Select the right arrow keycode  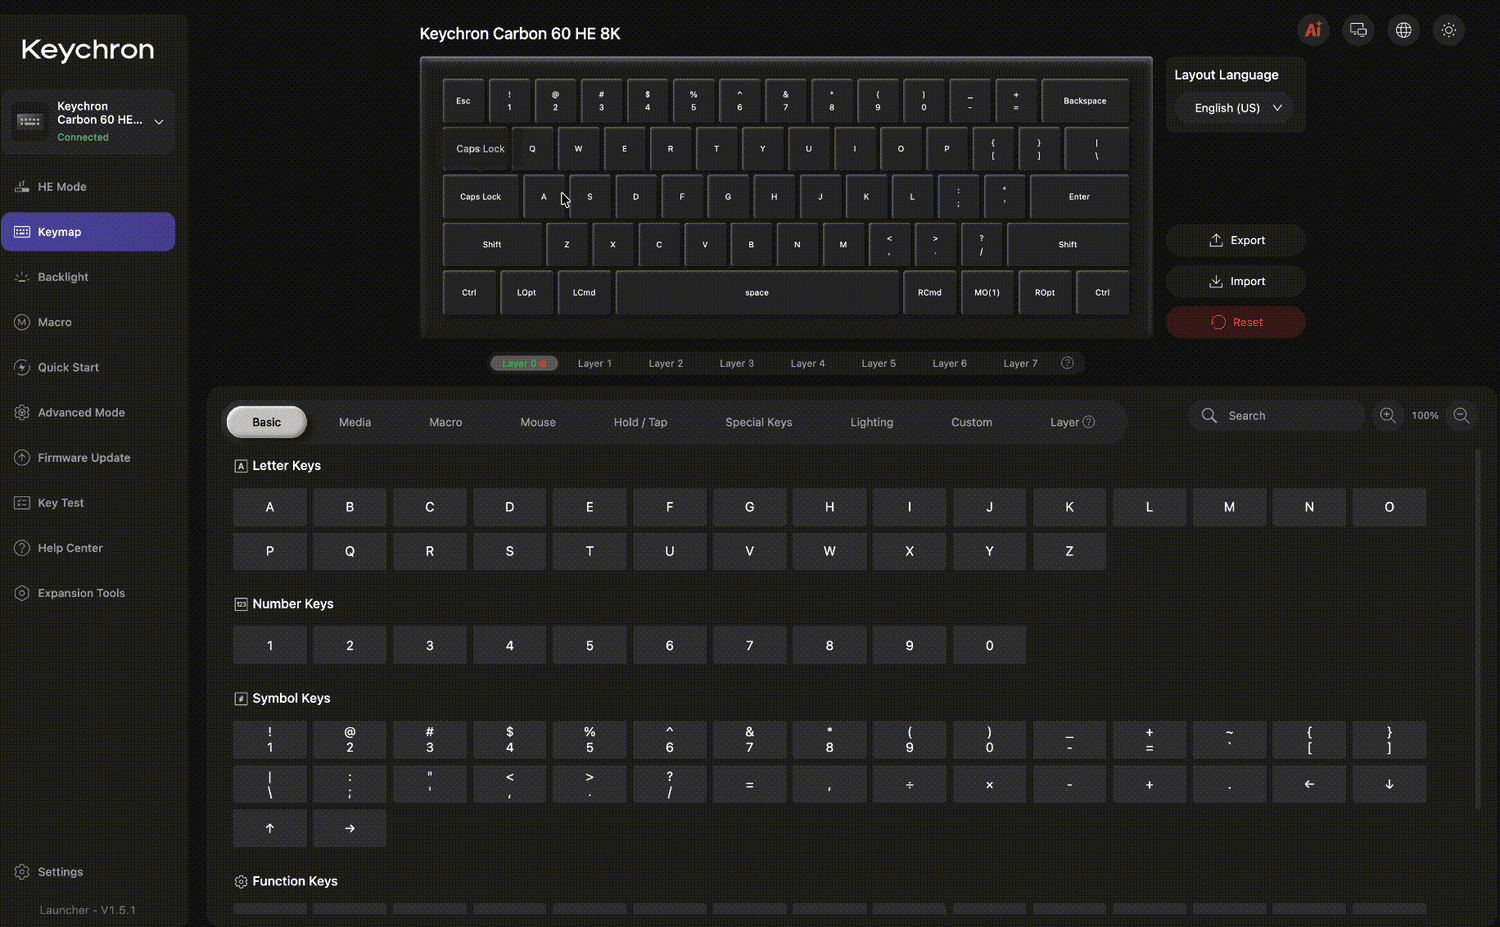(350, 828)
